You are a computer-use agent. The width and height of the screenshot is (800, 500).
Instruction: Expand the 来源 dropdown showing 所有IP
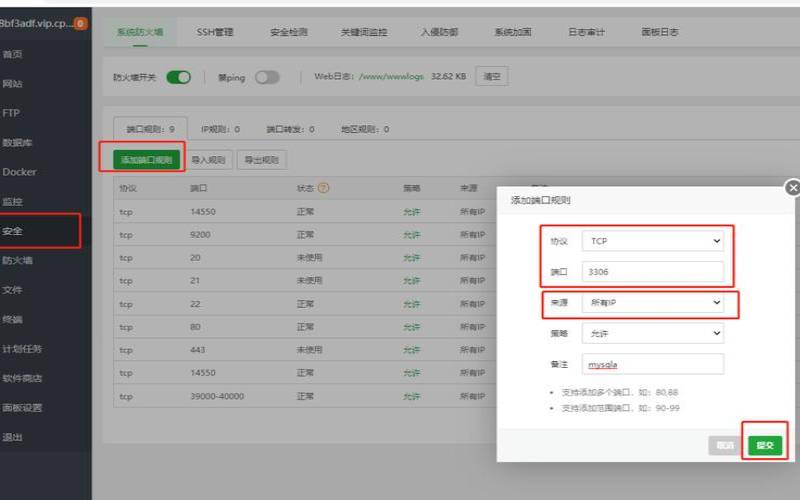tap(653, 302)
